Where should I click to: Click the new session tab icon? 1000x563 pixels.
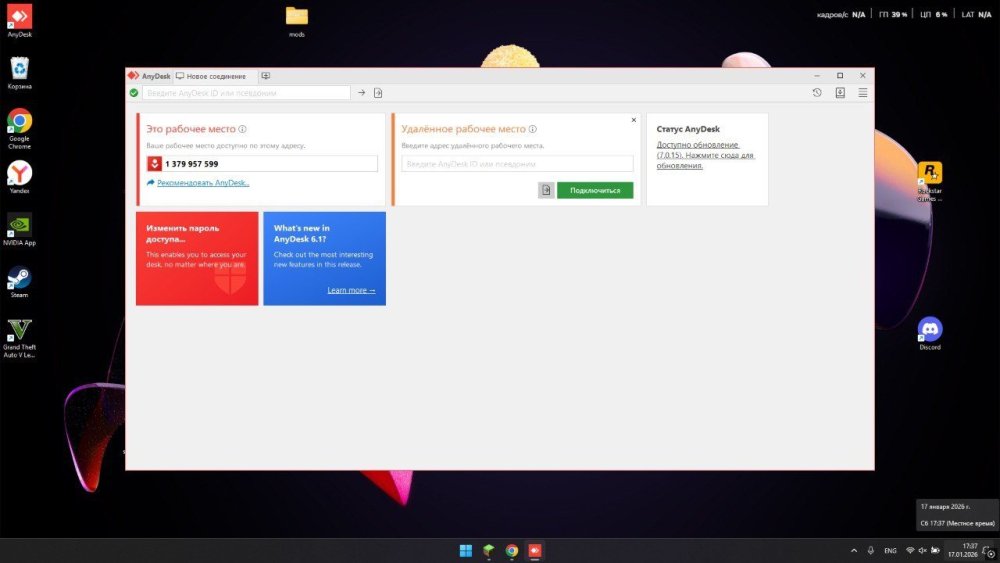click(x=266, y=76)
